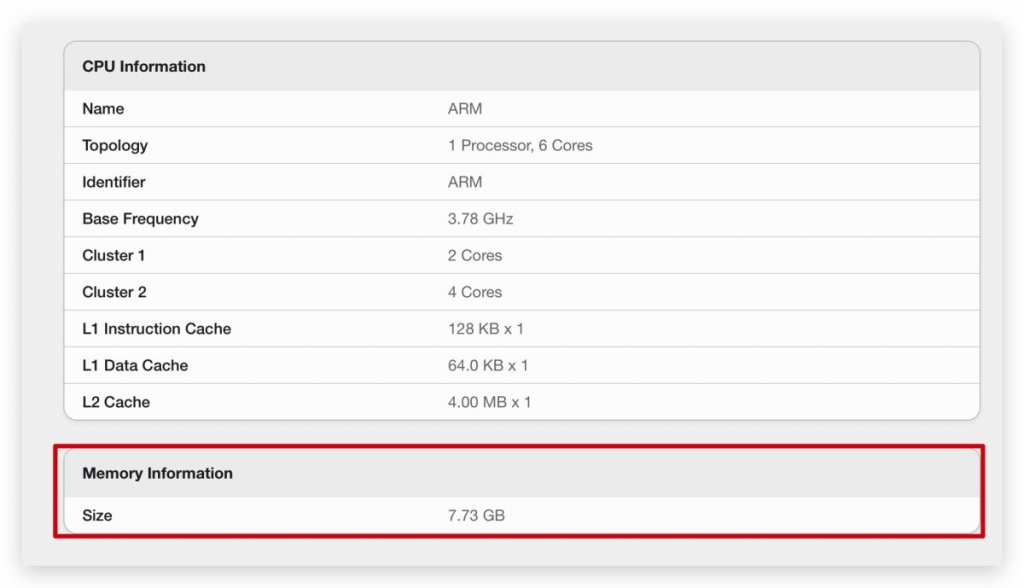Screen dimensions: 1024x588
Task: Select '1 Processor, 6 Cores' value
Action: [x=520, y=145]
